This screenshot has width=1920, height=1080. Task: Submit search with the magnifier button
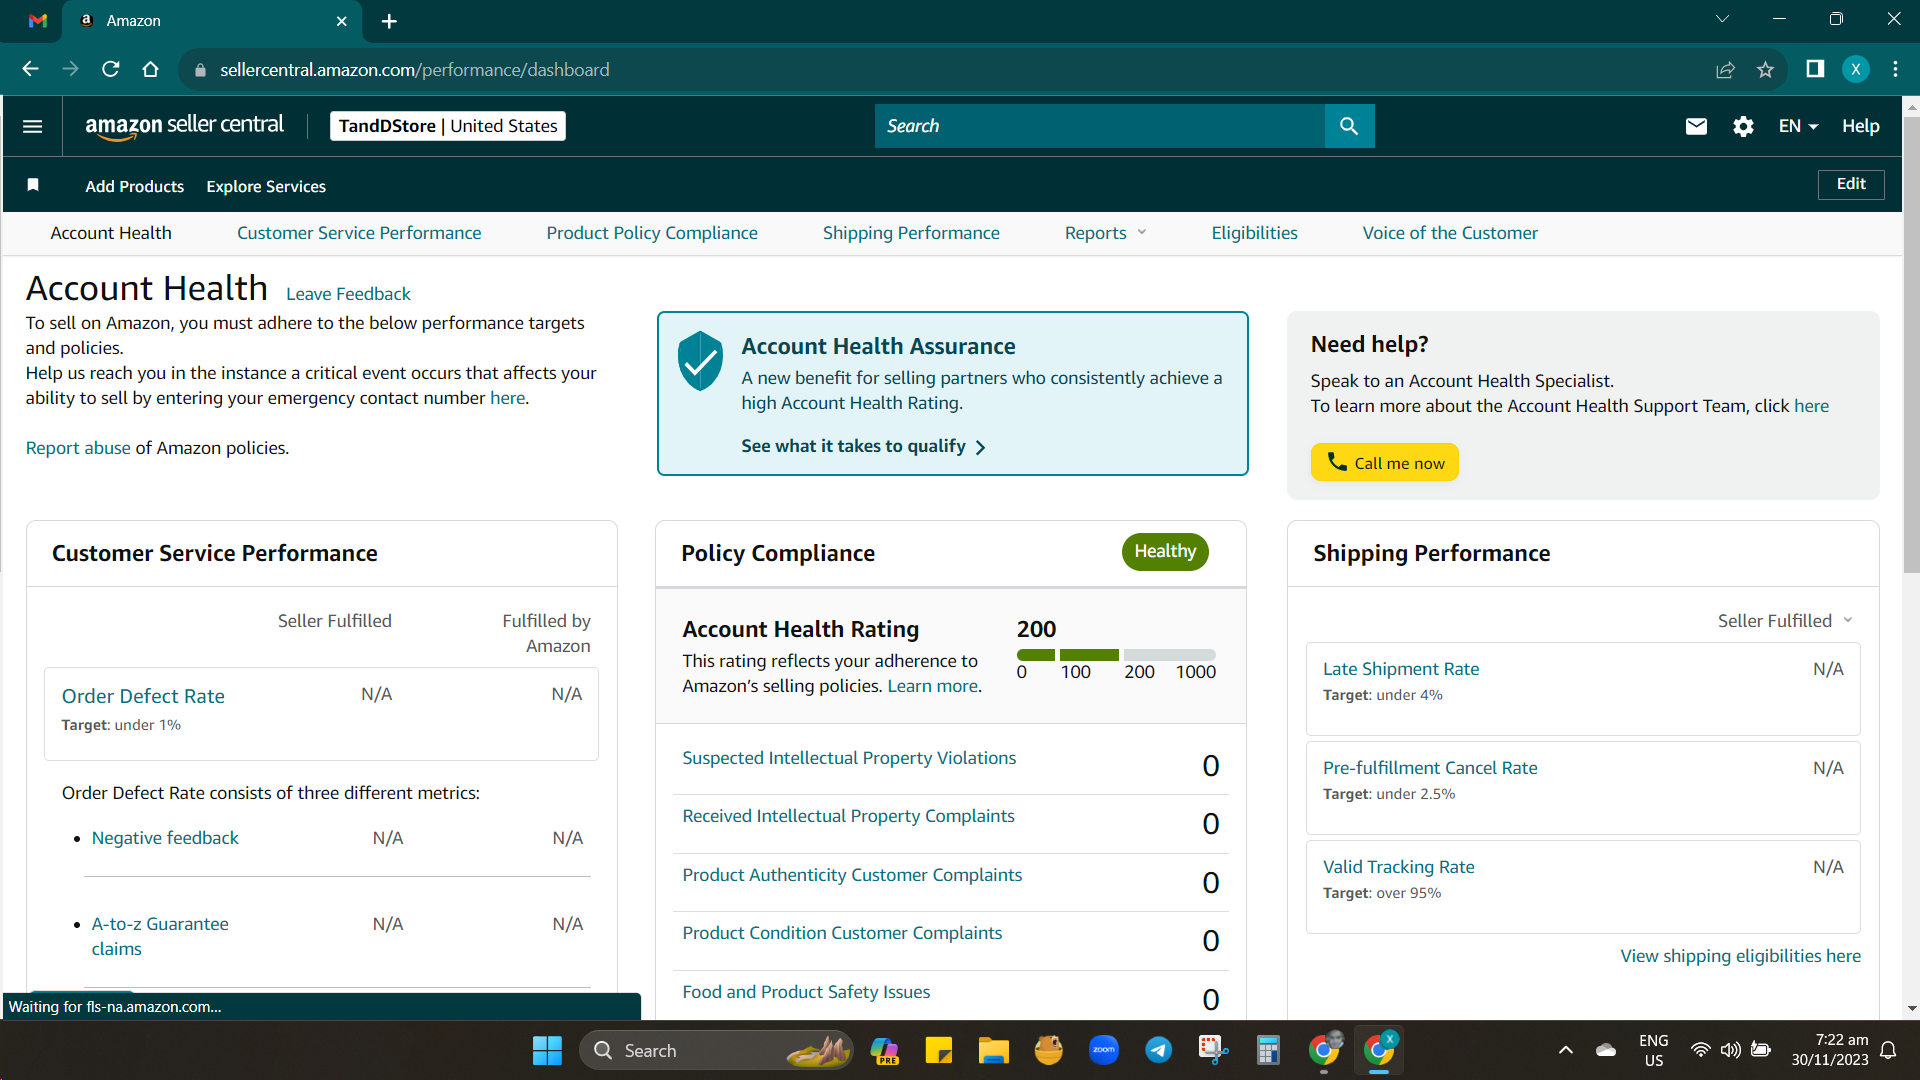click(x=1349, y=126)
